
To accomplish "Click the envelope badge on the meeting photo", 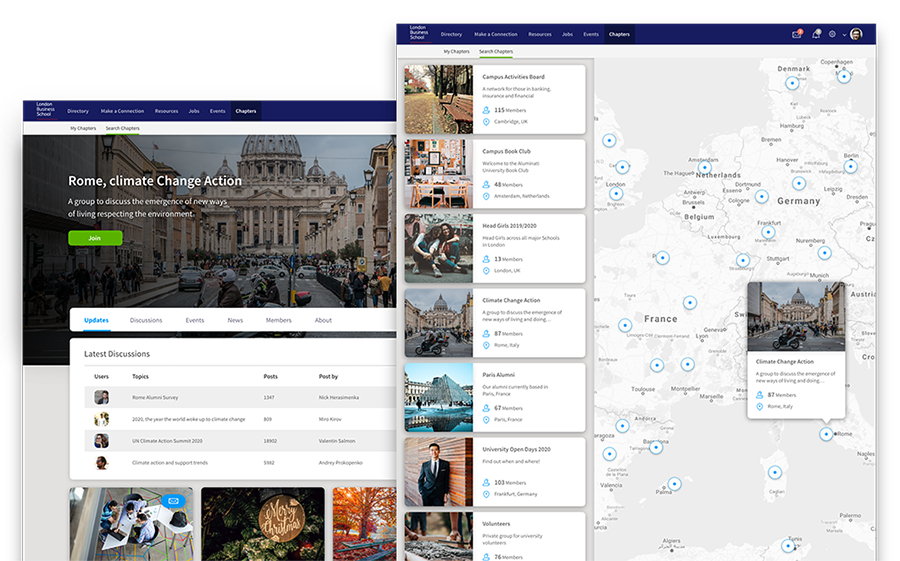I will [173, 501].
